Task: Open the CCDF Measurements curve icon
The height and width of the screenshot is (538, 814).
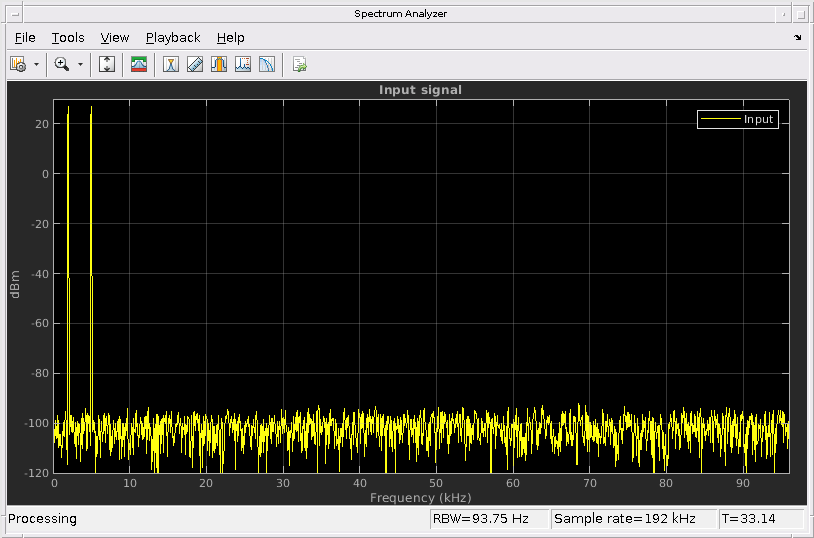Action: click(x=267, y=64)
